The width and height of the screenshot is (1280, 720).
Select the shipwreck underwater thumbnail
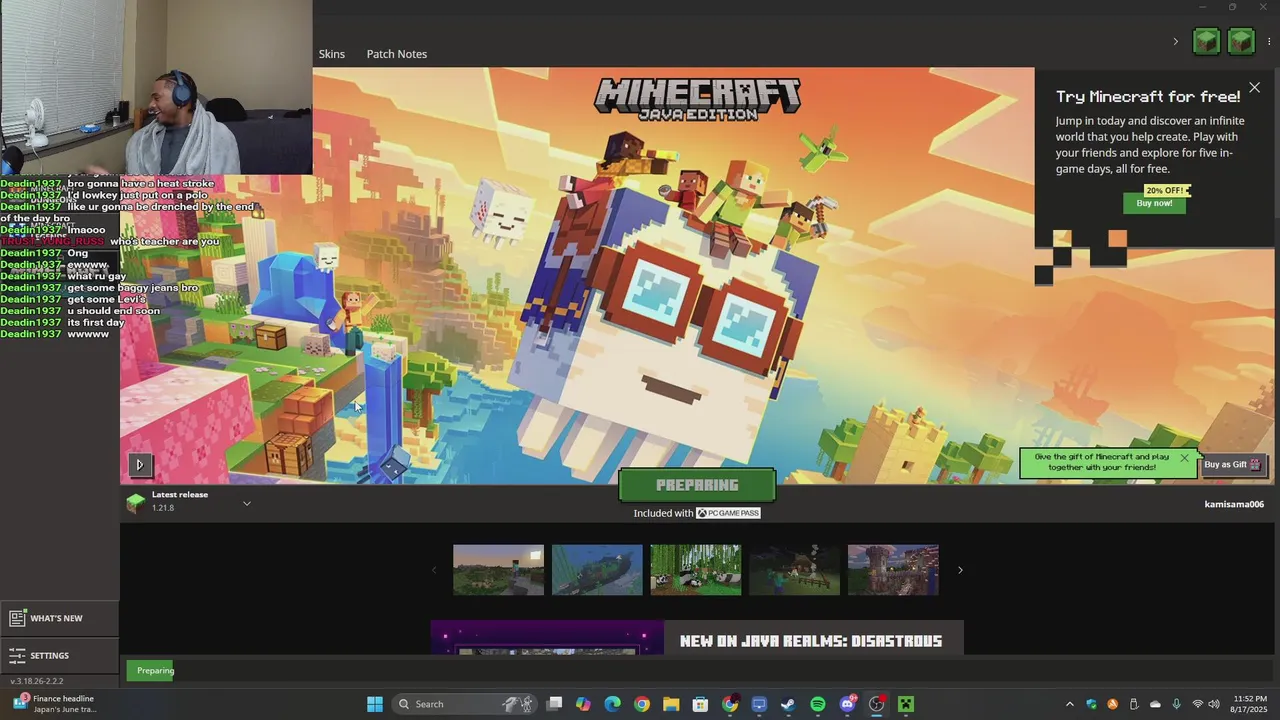[597, 570]
